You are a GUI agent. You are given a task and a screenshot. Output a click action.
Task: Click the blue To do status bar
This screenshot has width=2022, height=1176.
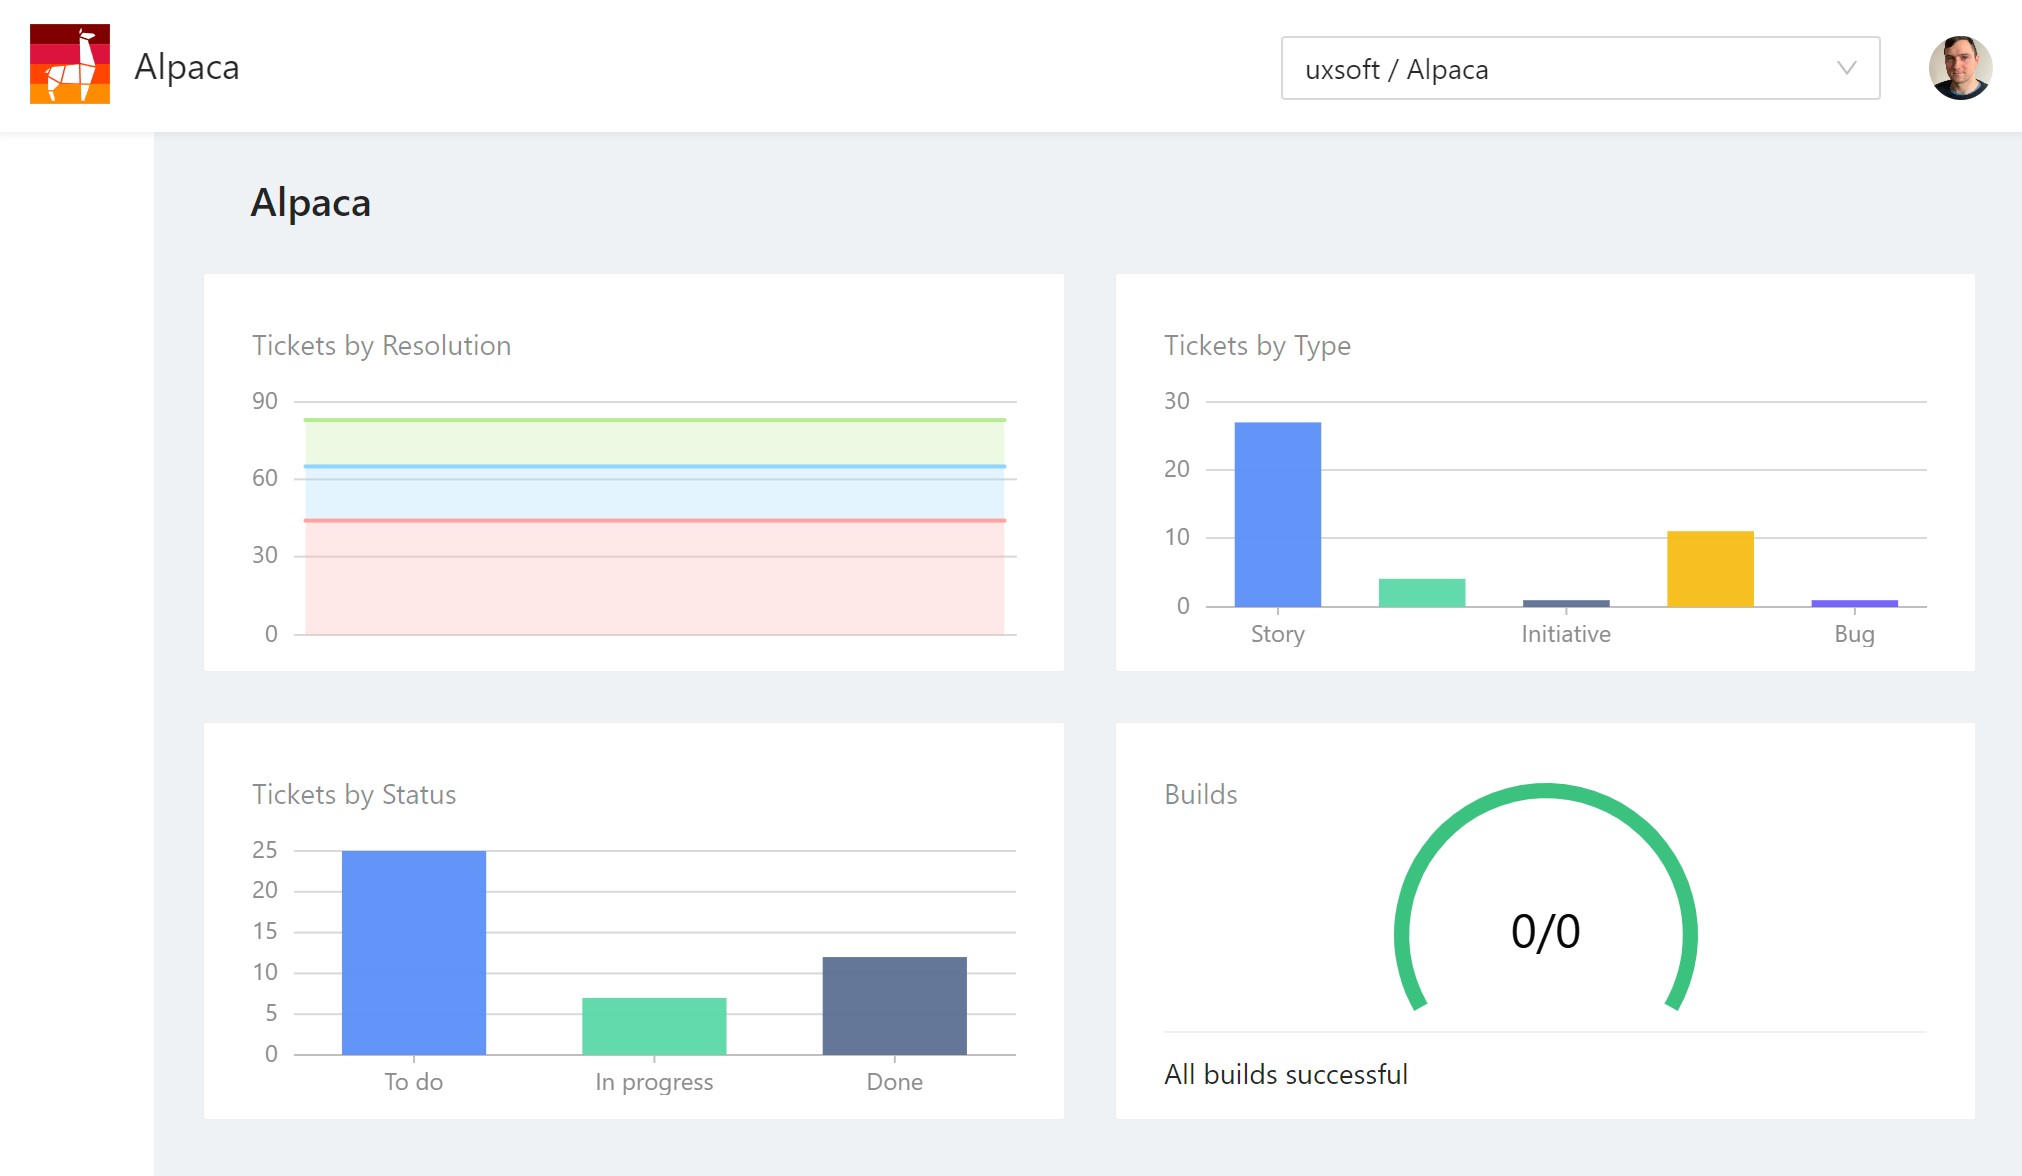[x=413, y=952]
